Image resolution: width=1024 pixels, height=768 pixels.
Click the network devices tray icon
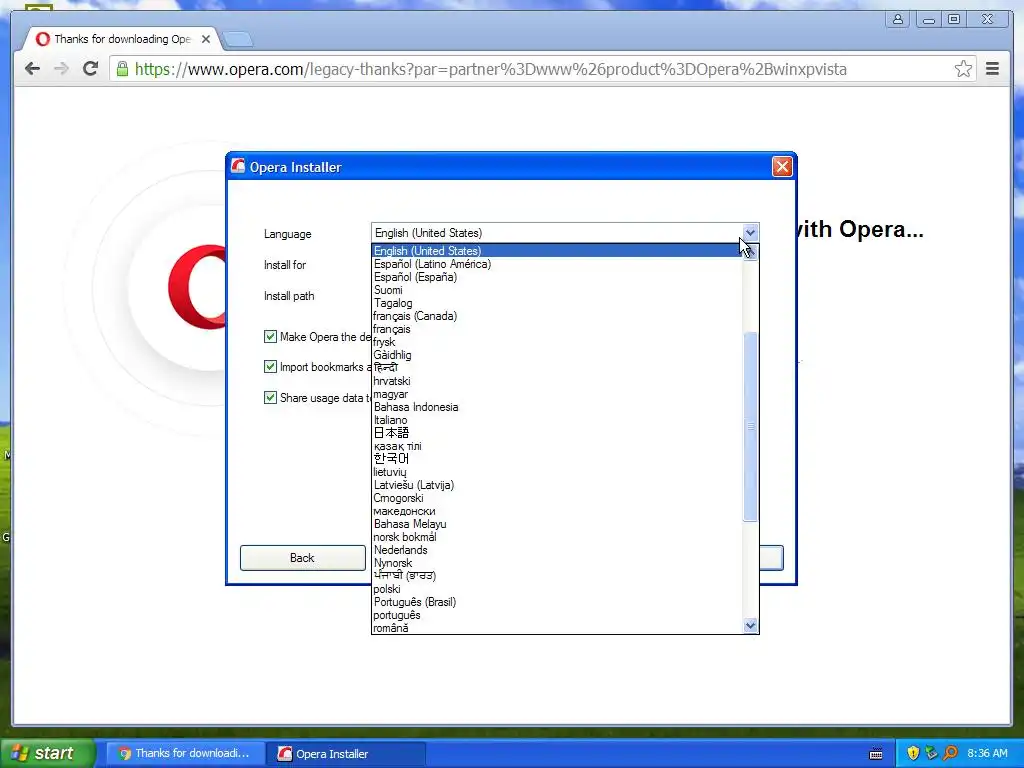point(931,753)
